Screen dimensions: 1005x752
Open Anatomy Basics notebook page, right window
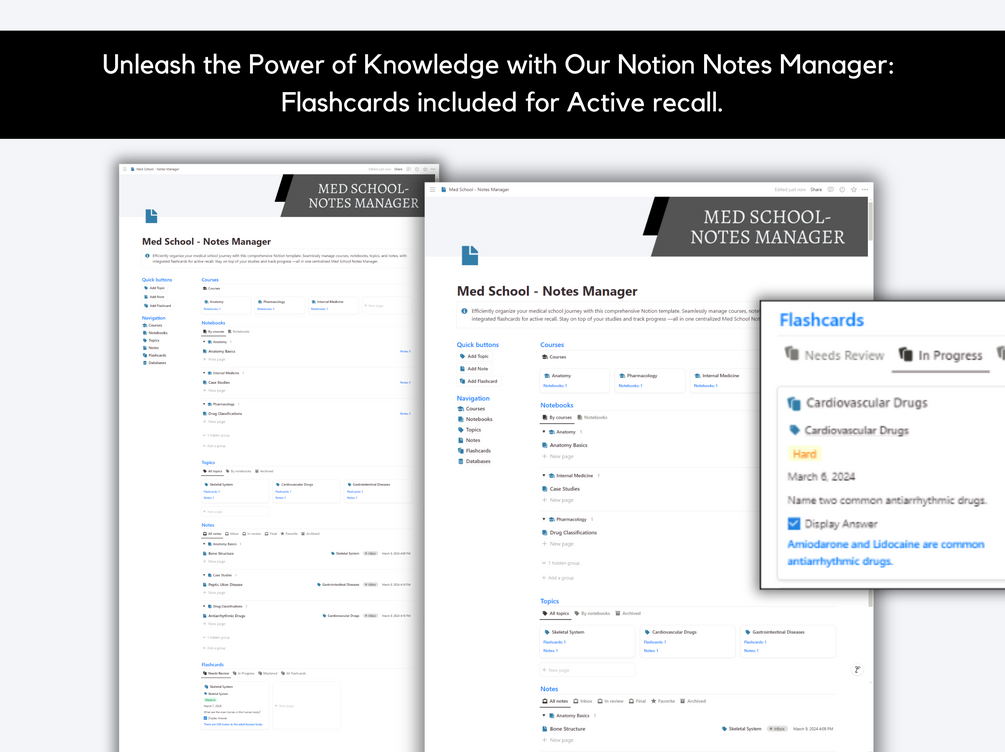(565, 445)
